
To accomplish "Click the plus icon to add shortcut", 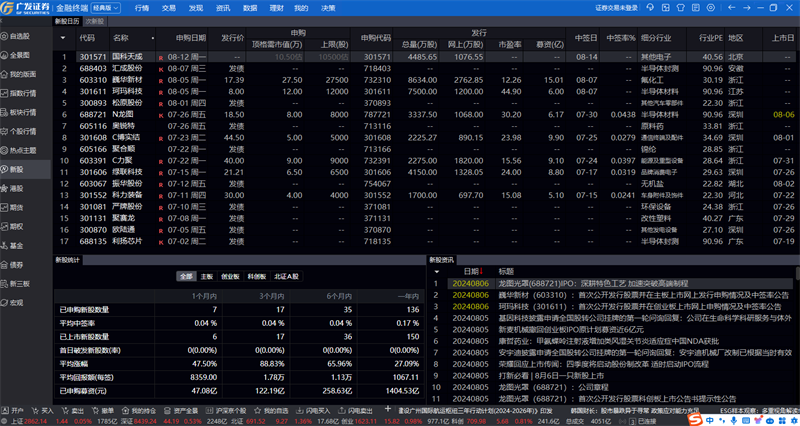I will pos(388,409).
